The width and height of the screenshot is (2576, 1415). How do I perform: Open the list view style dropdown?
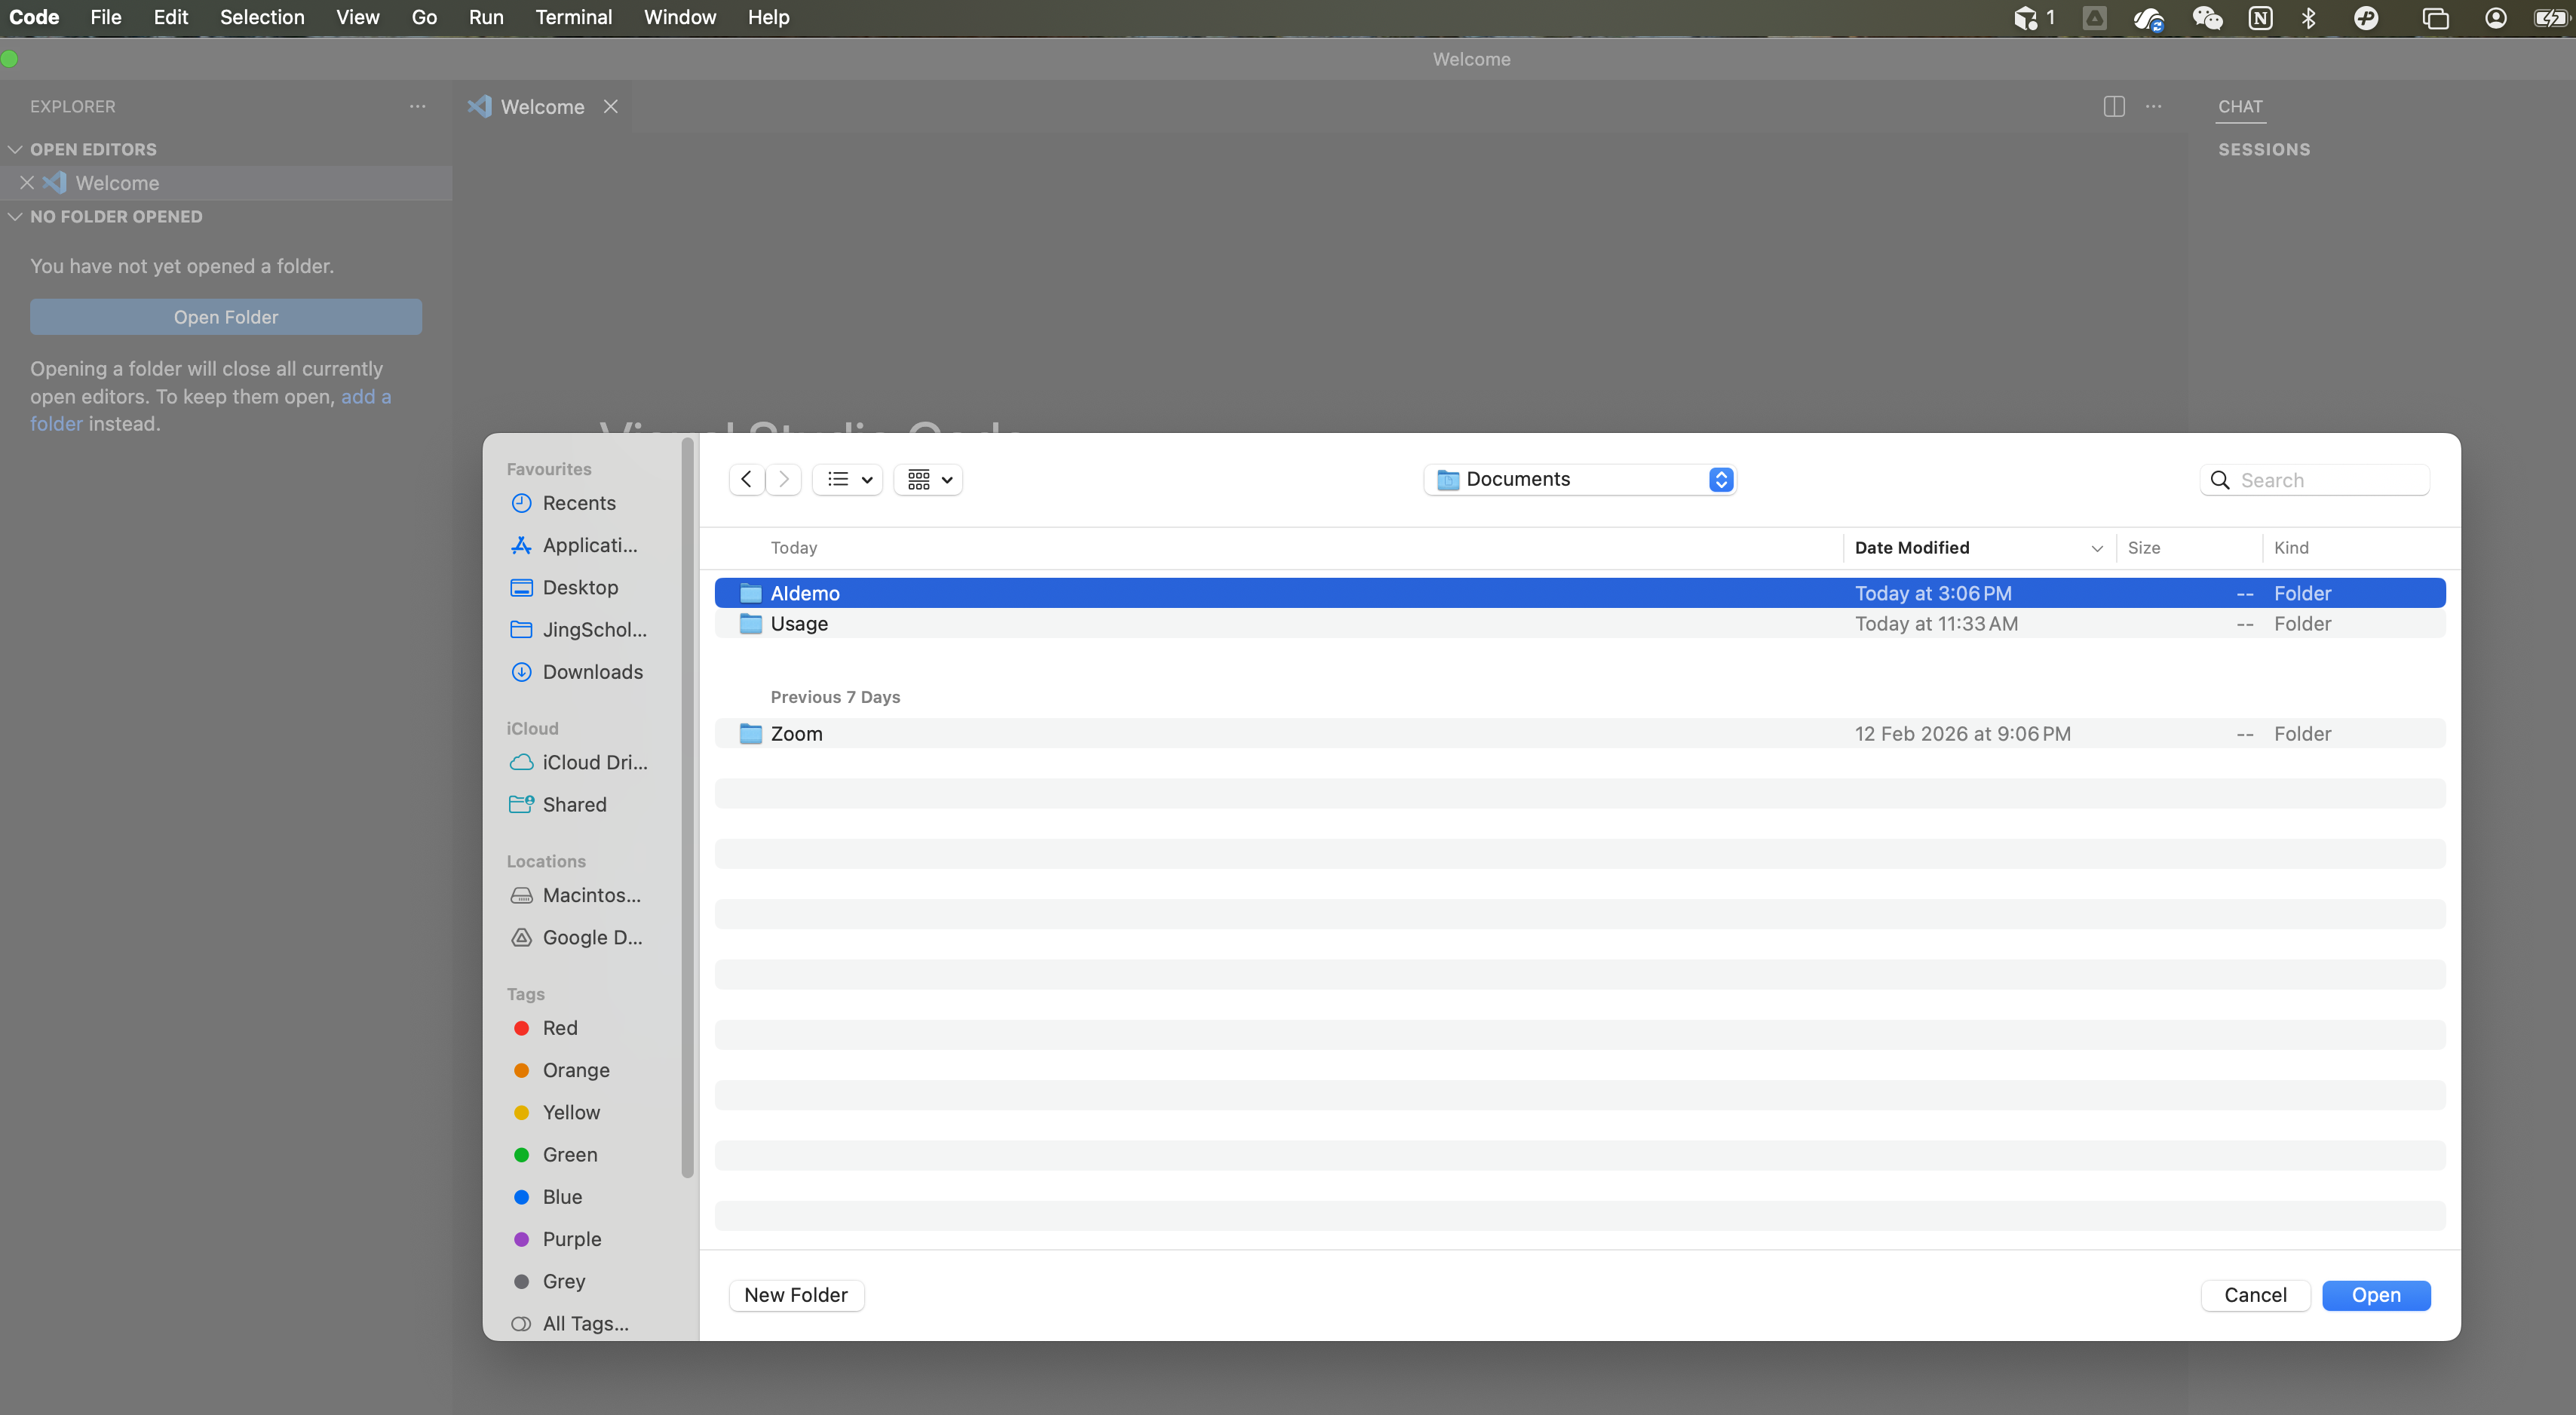click(x=847, y=479)
